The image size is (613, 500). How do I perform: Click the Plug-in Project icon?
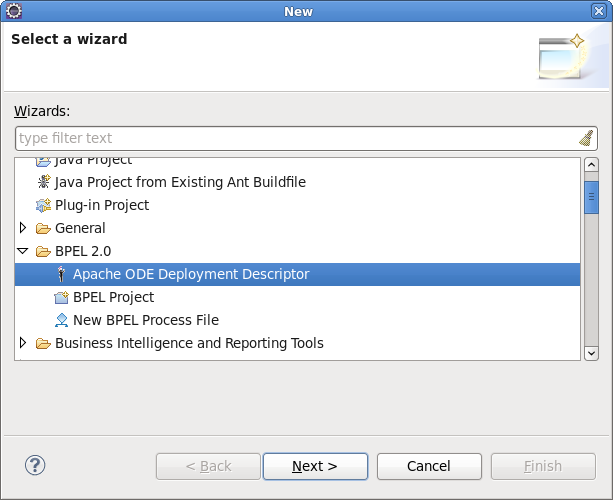43,205
